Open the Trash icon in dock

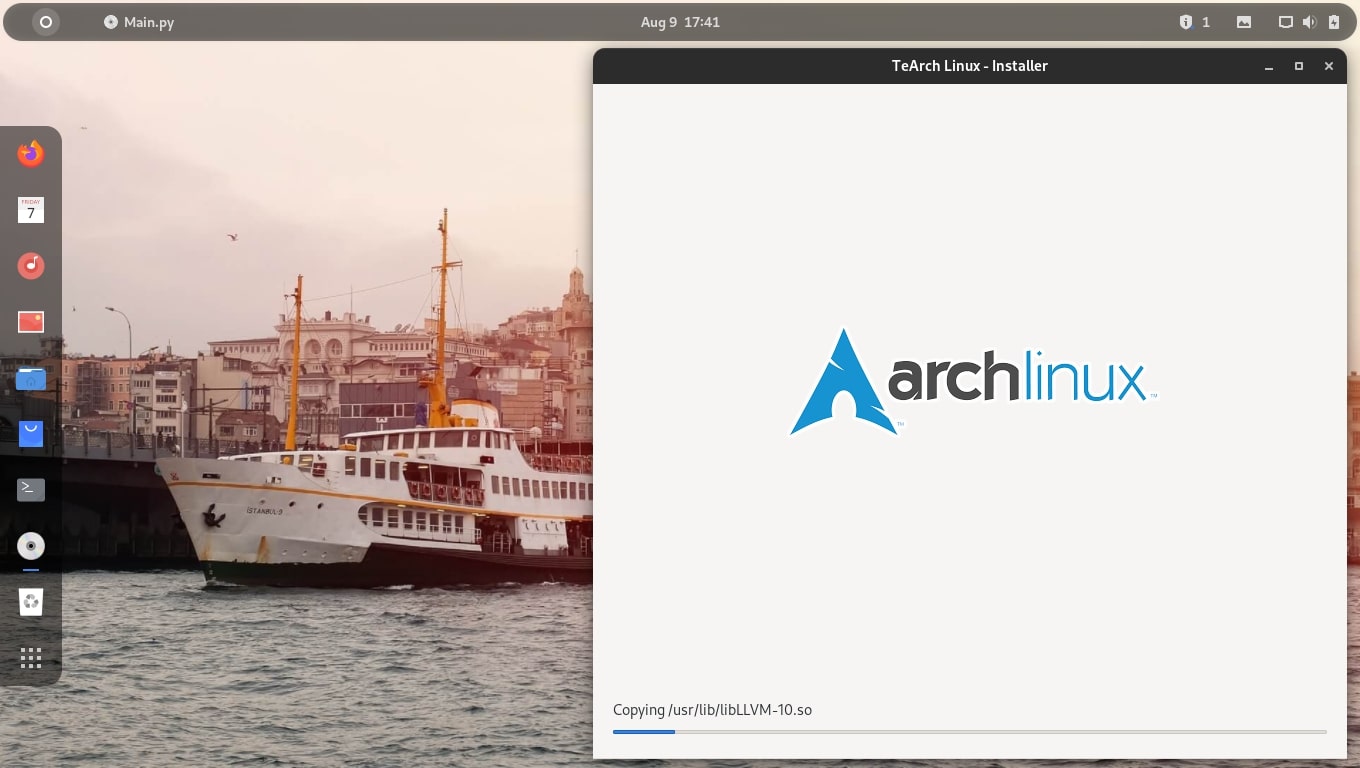[x=31, y=602]
